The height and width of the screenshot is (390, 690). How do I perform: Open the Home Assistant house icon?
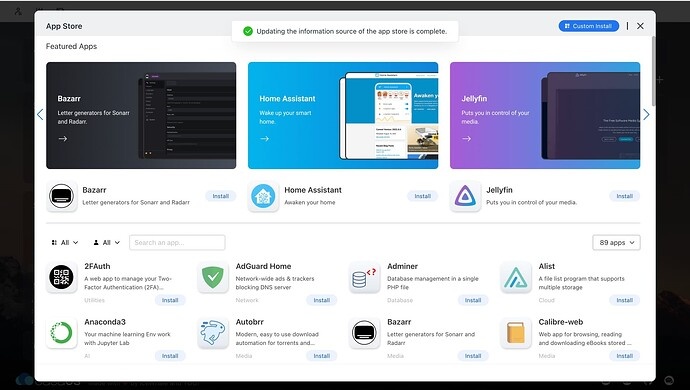click(x=263, y=196)
